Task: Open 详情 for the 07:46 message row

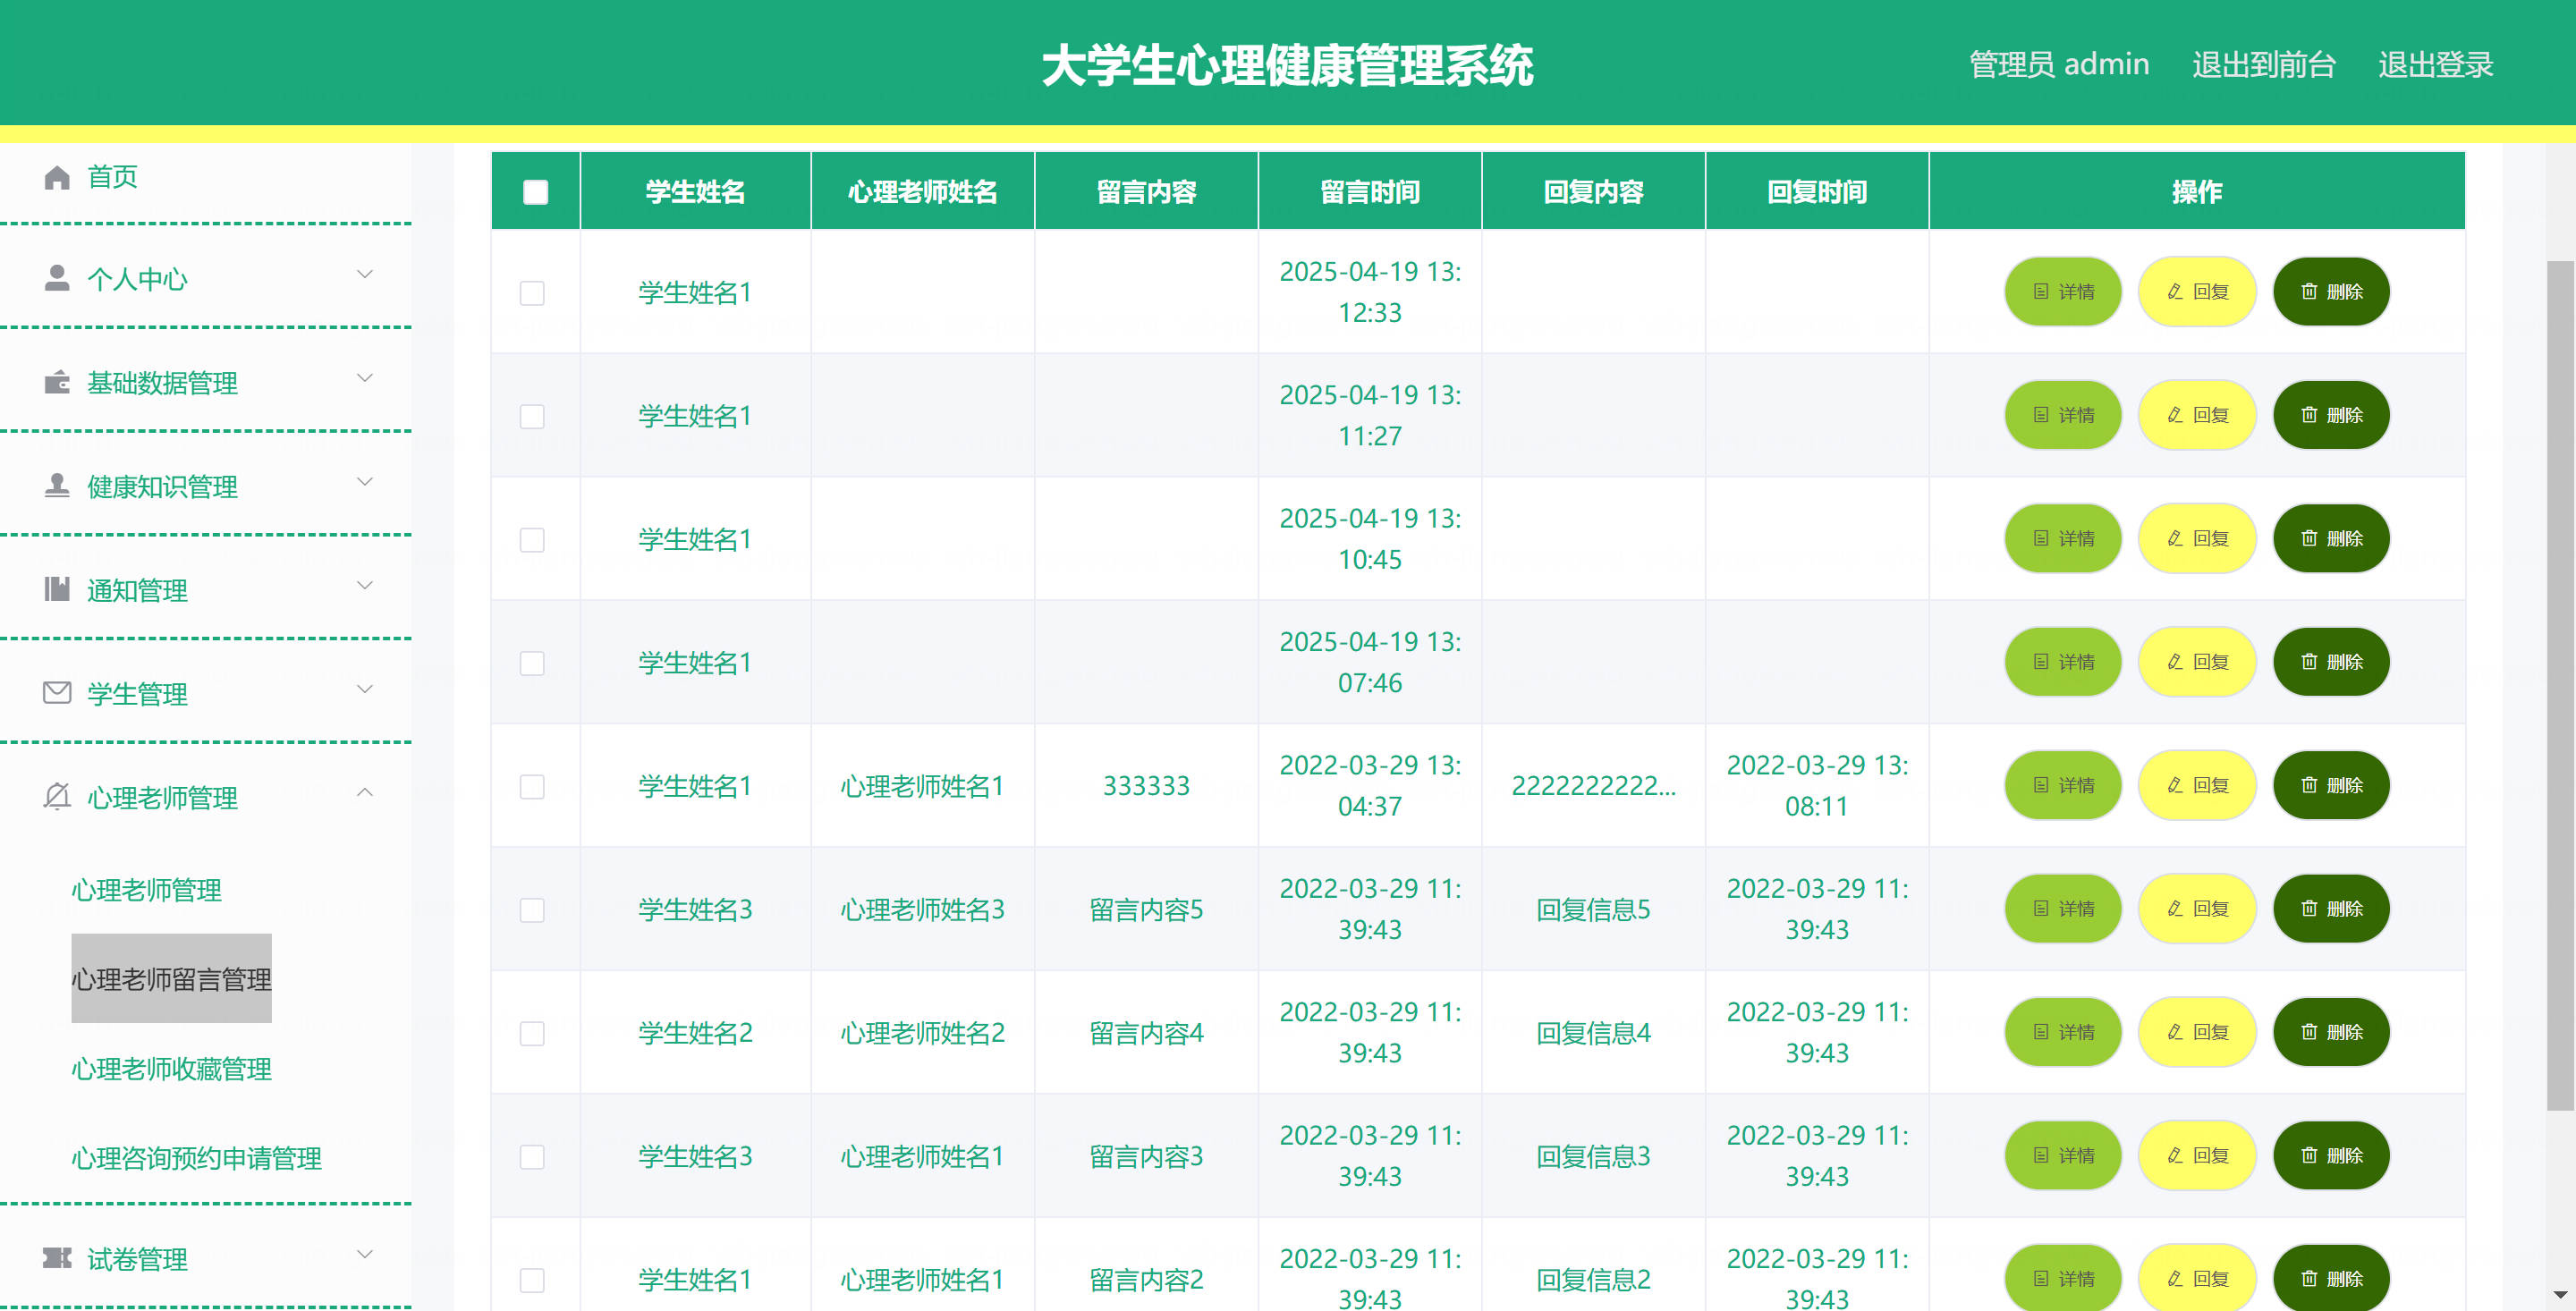Action: tap(2063, 661)
